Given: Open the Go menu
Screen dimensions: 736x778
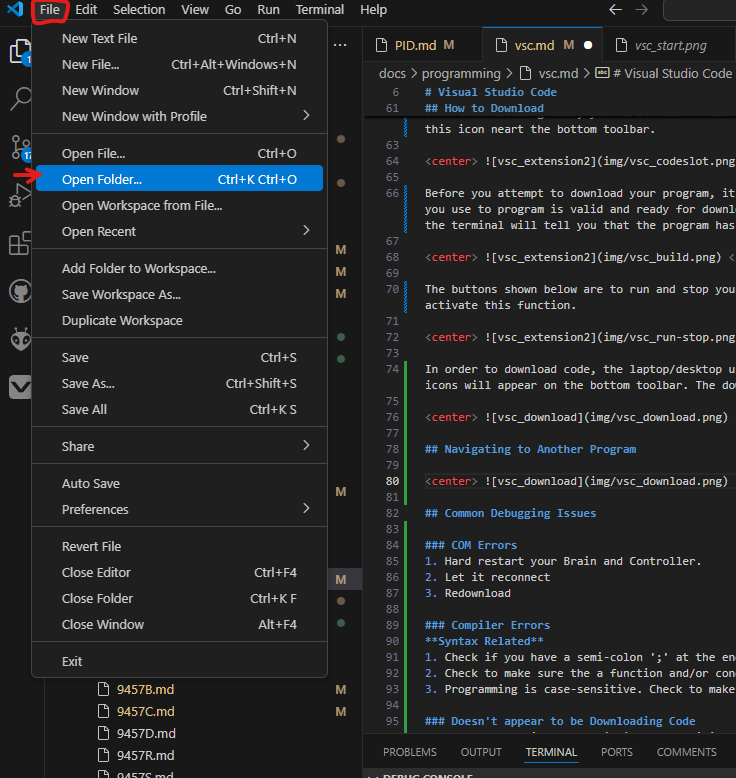Looking at the screenshot, I should (233, 9).
